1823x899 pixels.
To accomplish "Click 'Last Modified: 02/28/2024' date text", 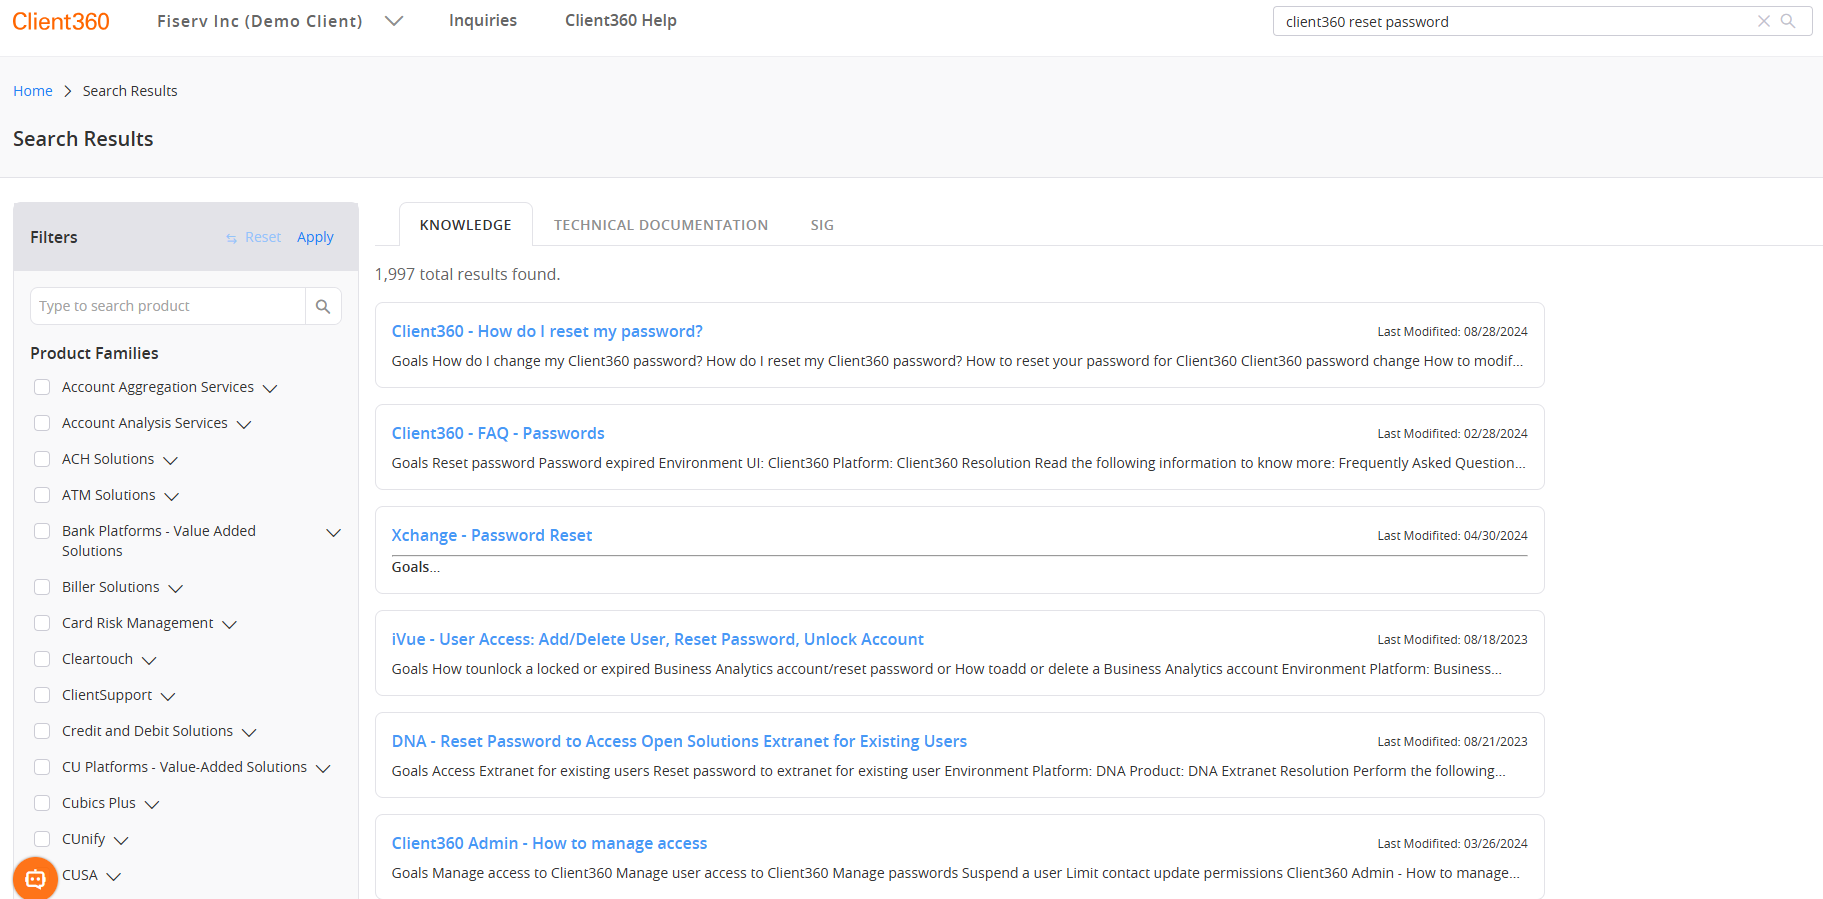I will (1452, 434).
